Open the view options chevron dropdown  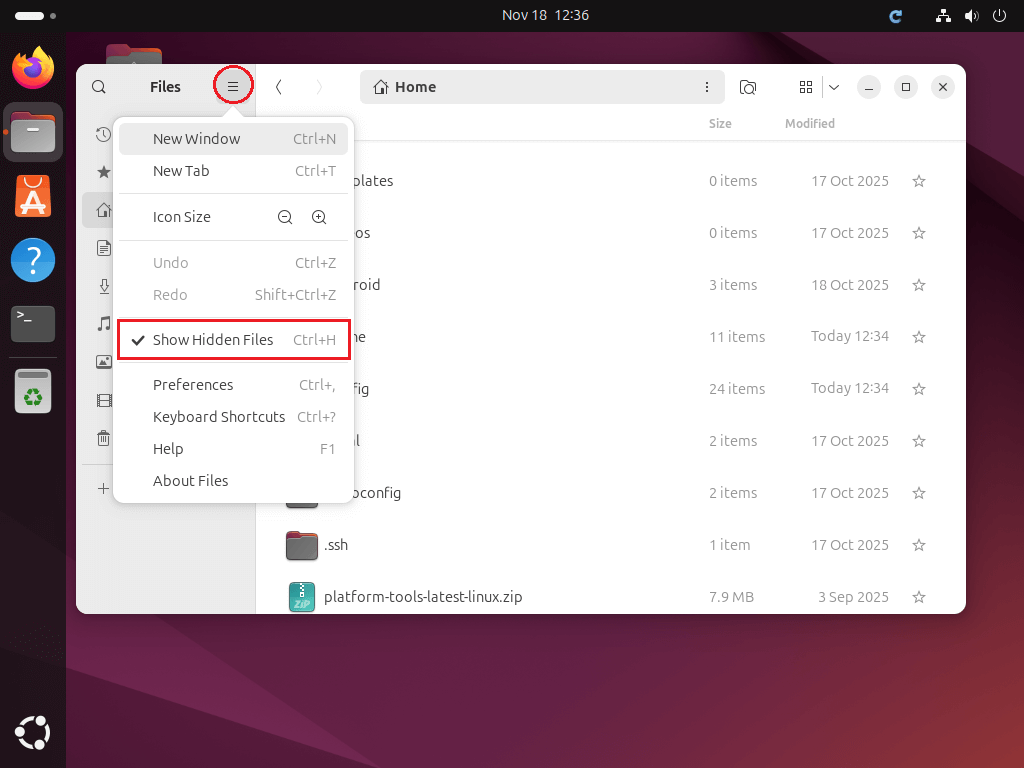tap(834, 87)
